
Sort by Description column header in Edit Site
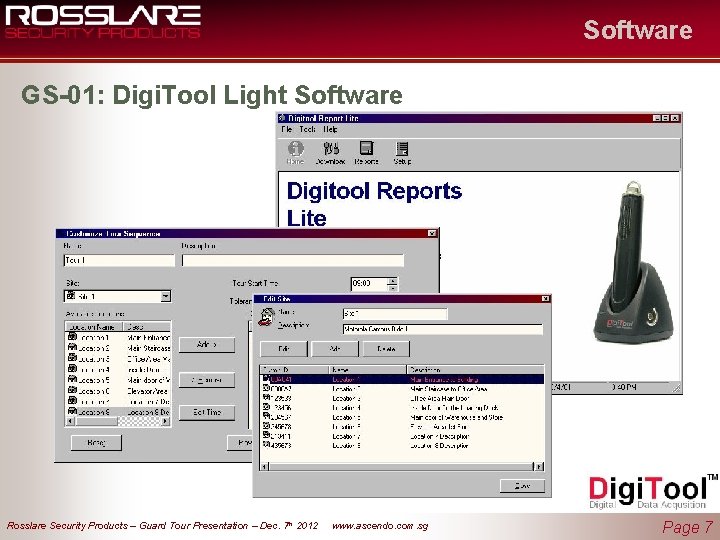coord(475,370)
